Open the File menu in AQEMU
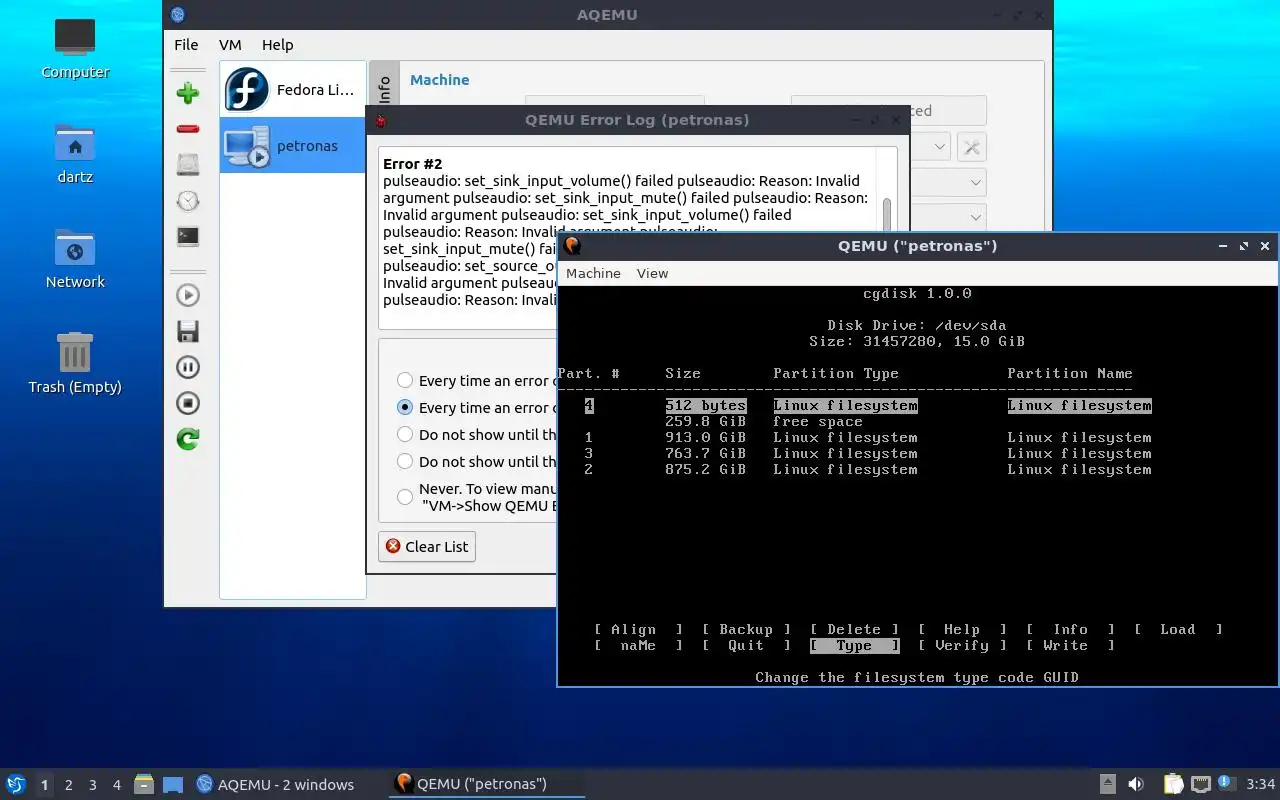Viewport: 1280px width, 800px height. click(x=186, y=45)
